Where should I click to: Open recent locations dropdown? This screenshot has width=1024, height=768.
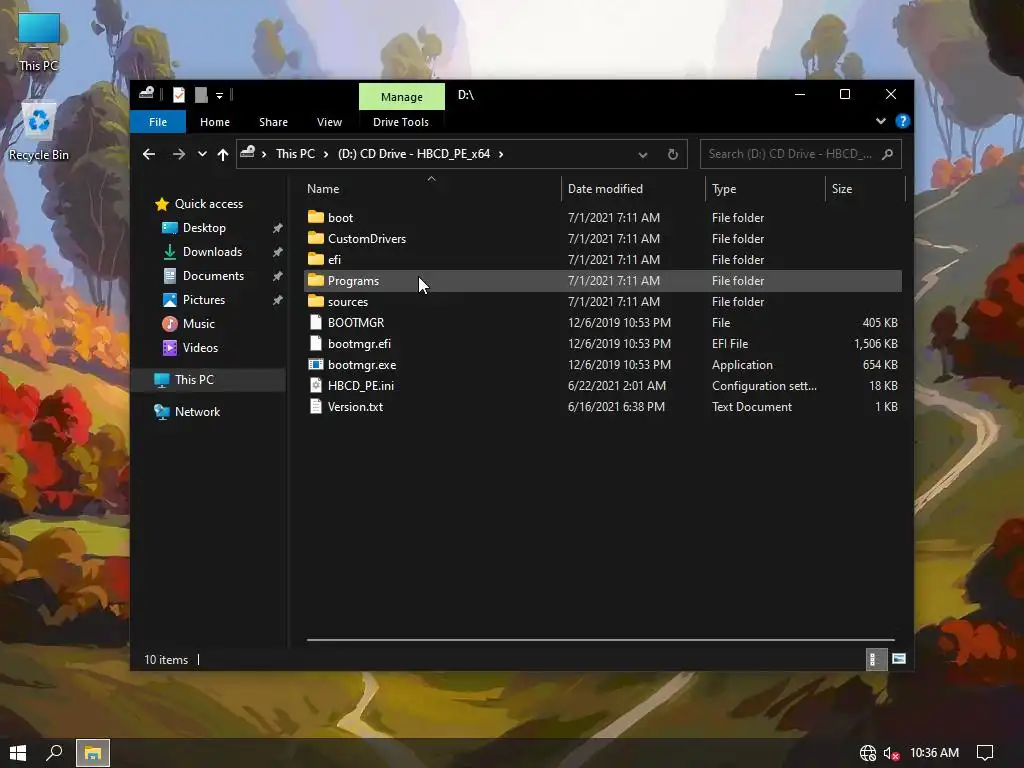[202, 154]
